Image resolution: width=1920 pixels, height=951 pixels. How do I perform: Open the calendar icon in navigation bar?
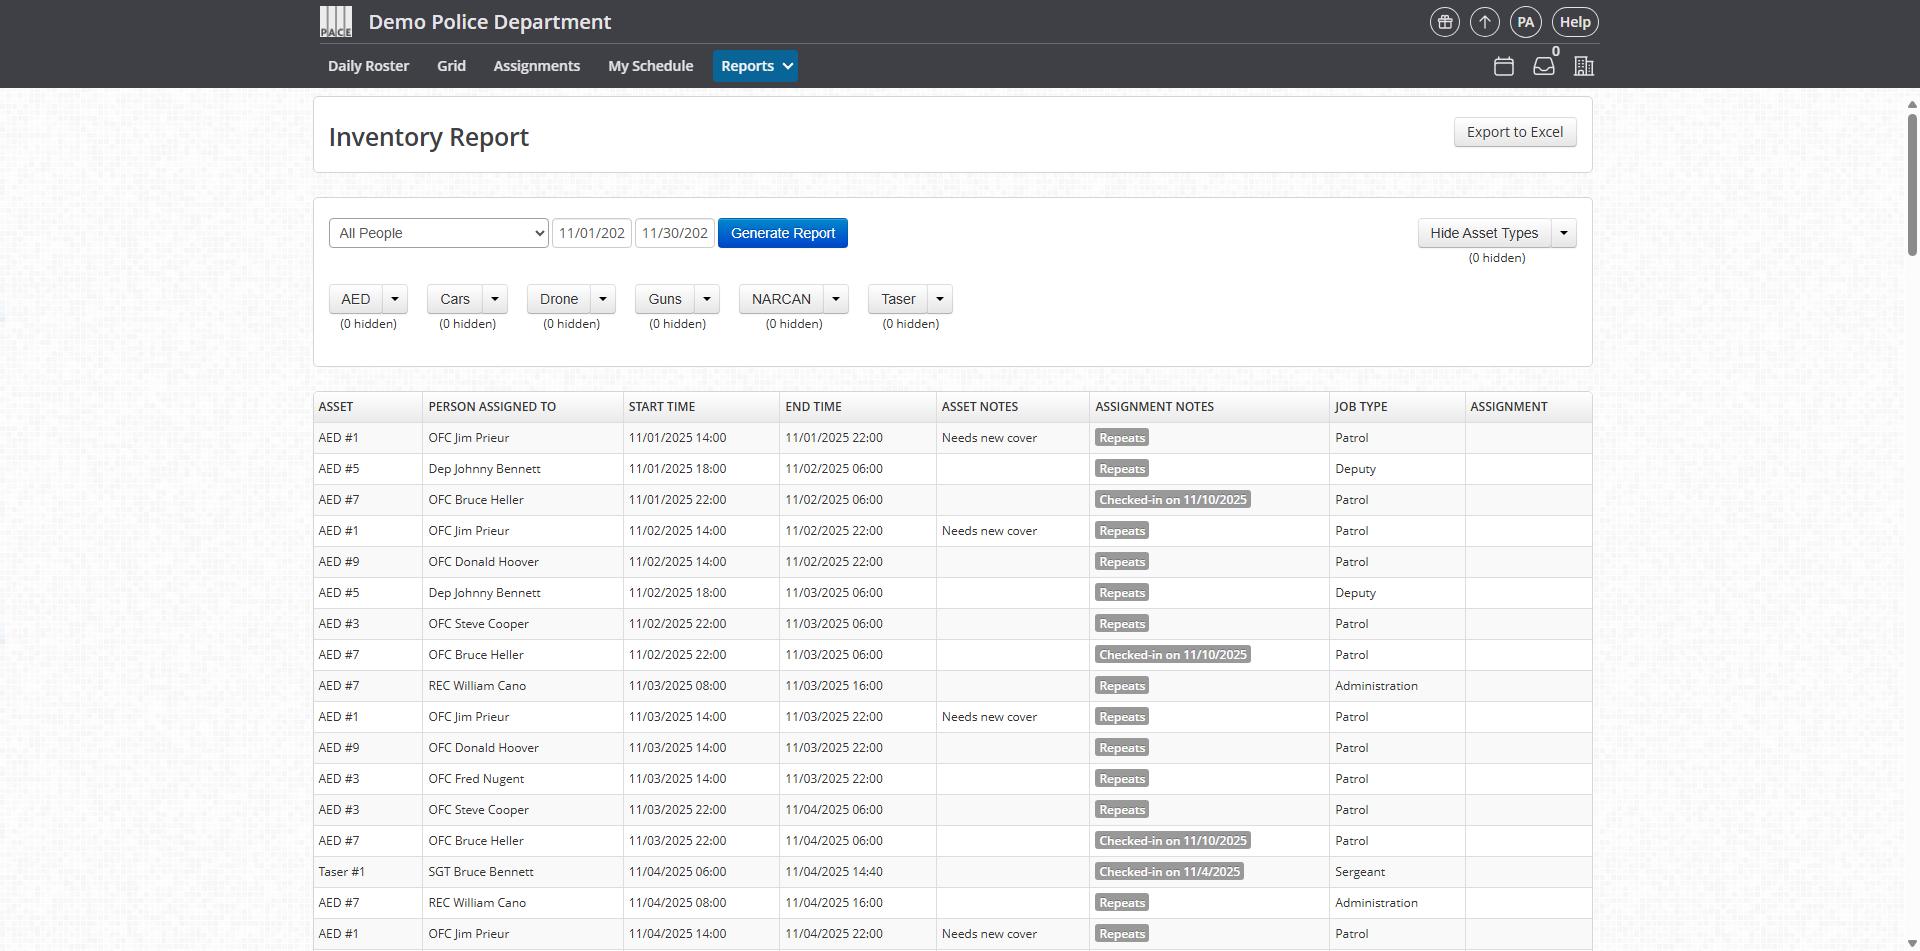tap(1504, 66)
